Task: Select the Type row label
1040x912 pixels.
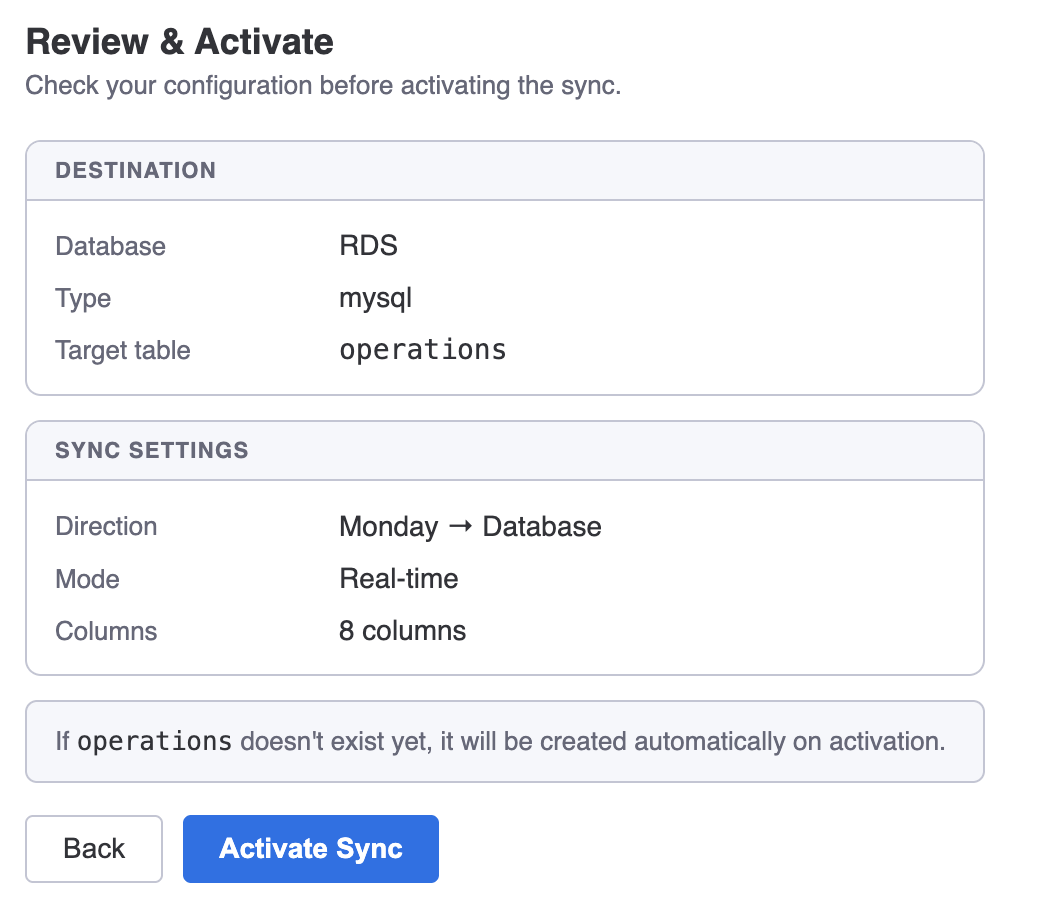Action: click(83, 298)
